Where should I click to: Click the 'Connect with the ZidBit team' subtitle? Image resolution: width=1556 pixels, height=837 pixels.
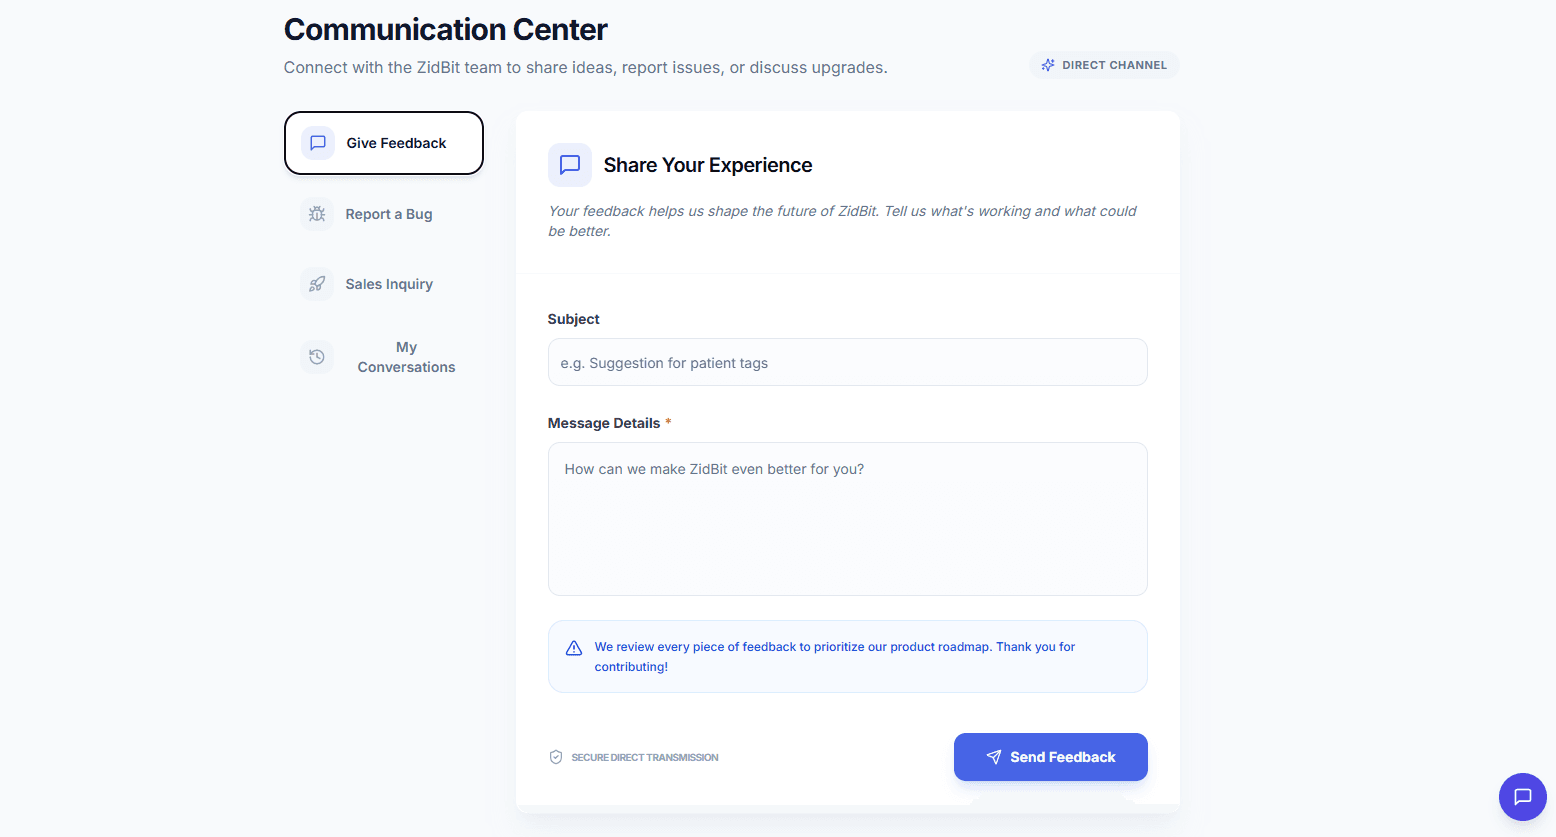tap(586, 67)
